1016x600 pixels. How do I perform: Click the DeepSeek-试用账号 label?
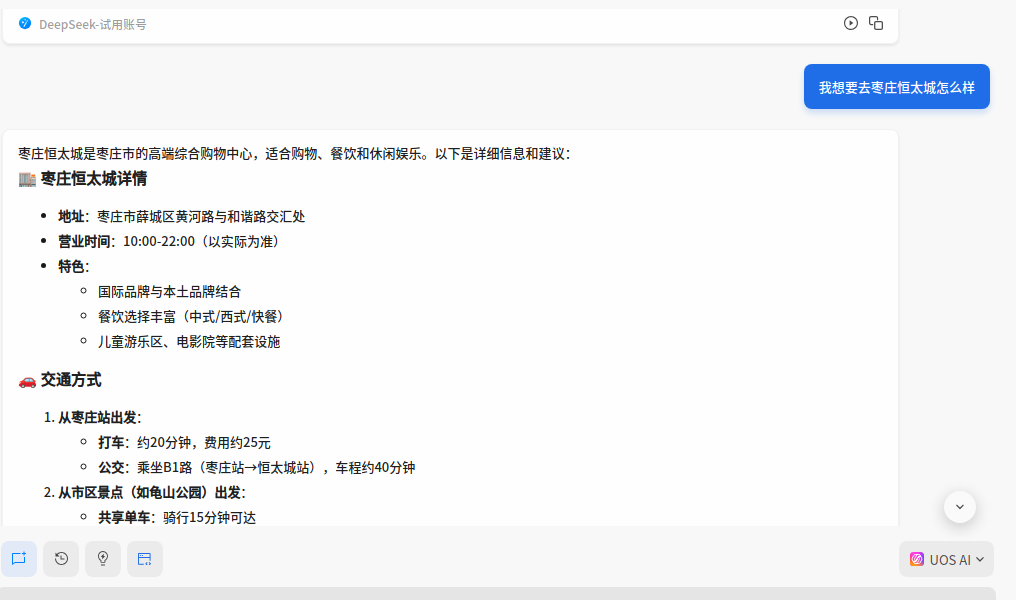[x=93, y=25]
